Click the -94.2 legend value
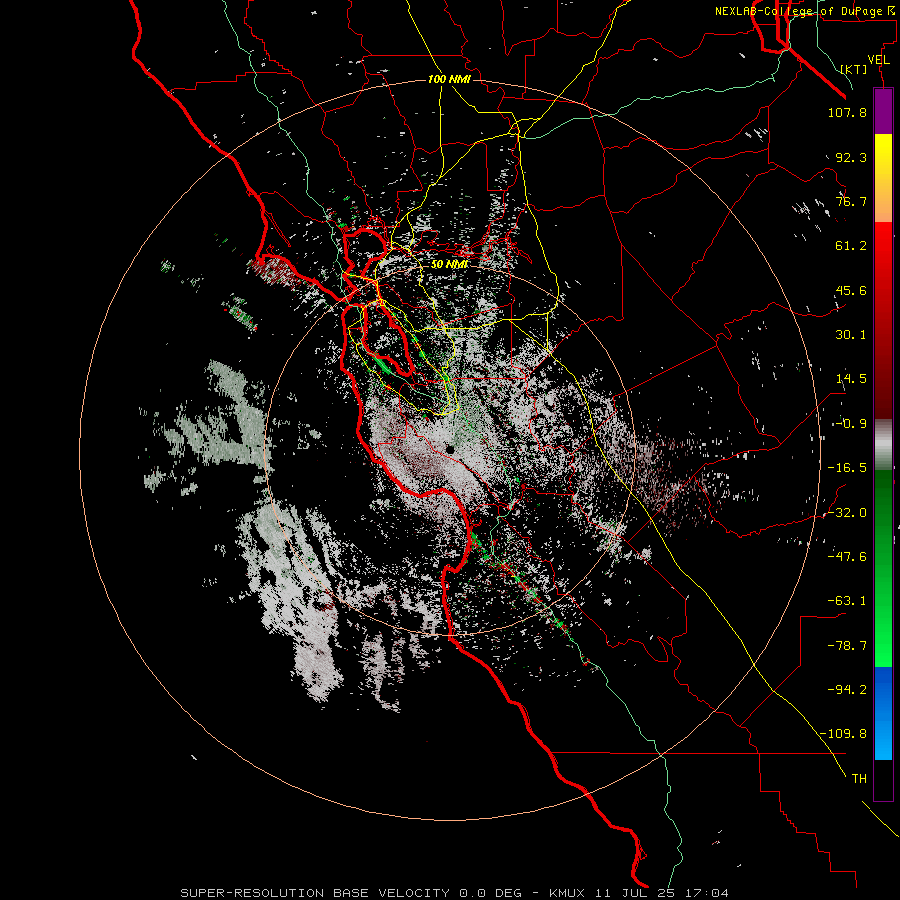Viewport: 900px width, 900px height. pos(847,689)
